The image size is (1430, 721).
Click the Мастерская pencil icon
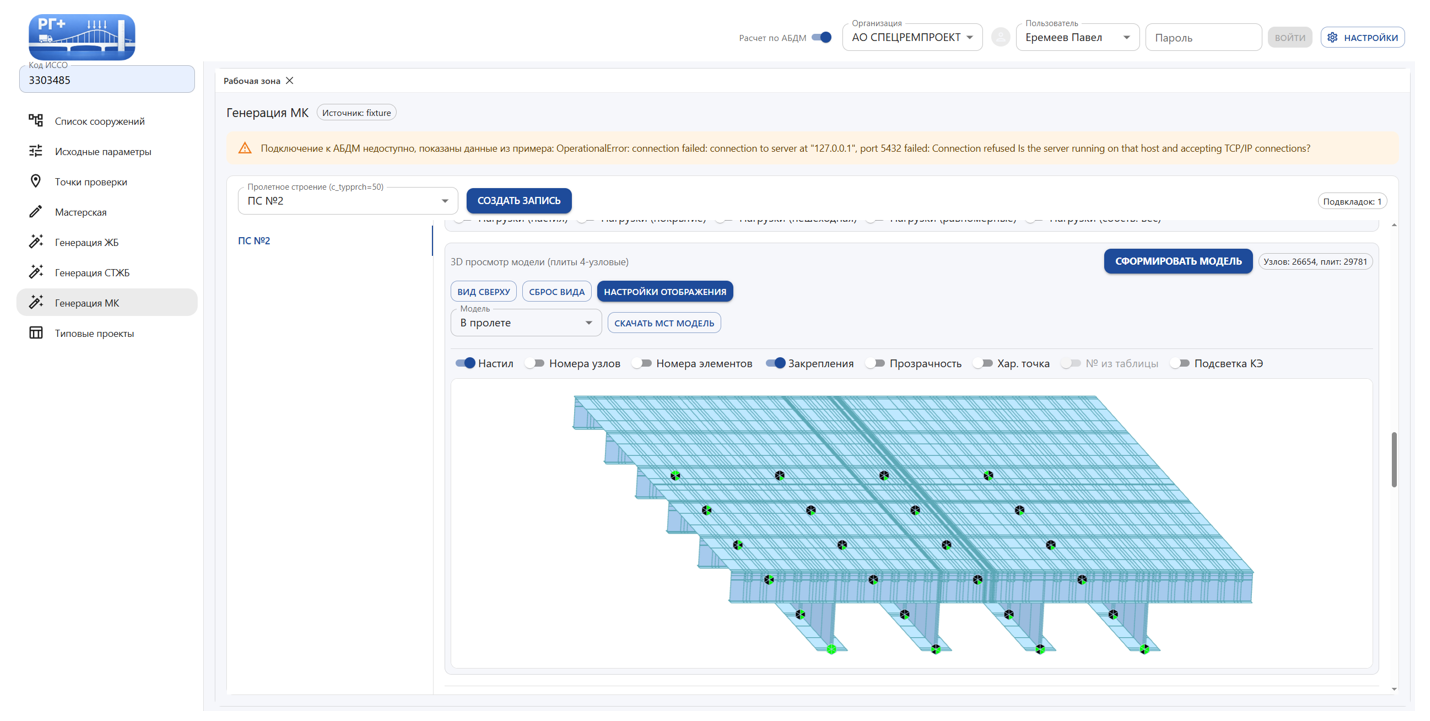36,212
